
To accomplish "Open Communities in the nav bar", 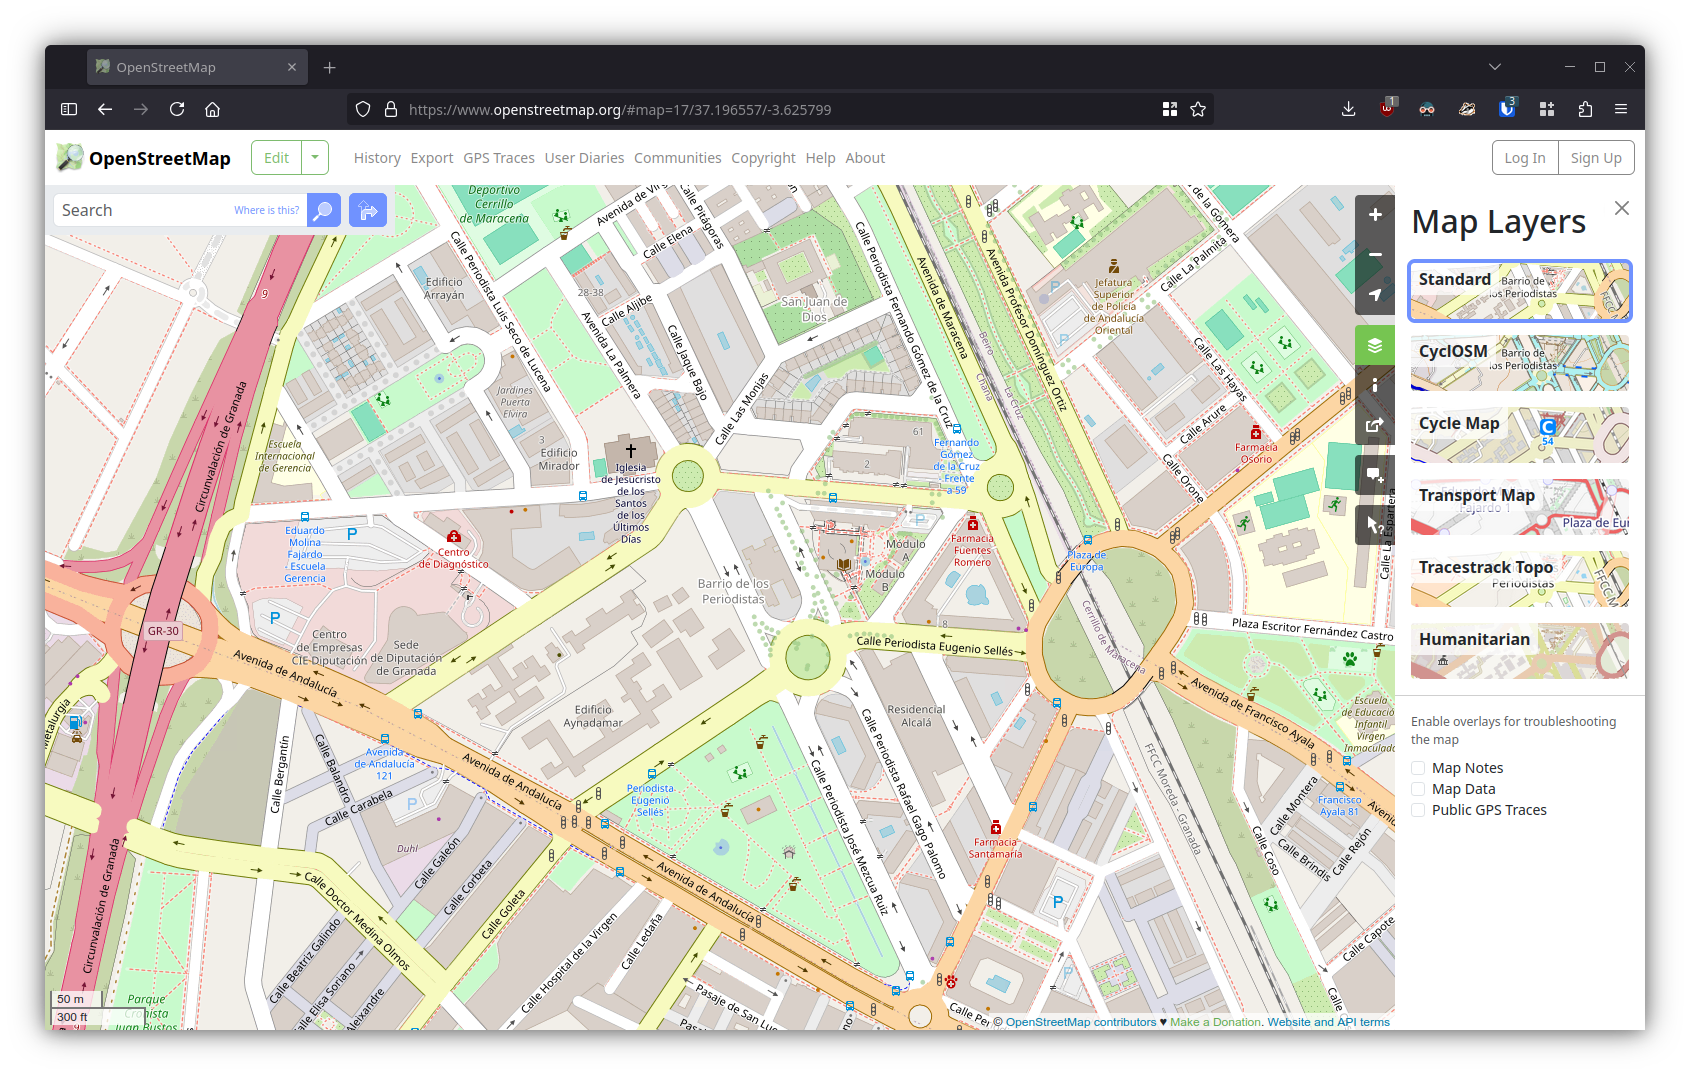I will (x=677, y=158).
